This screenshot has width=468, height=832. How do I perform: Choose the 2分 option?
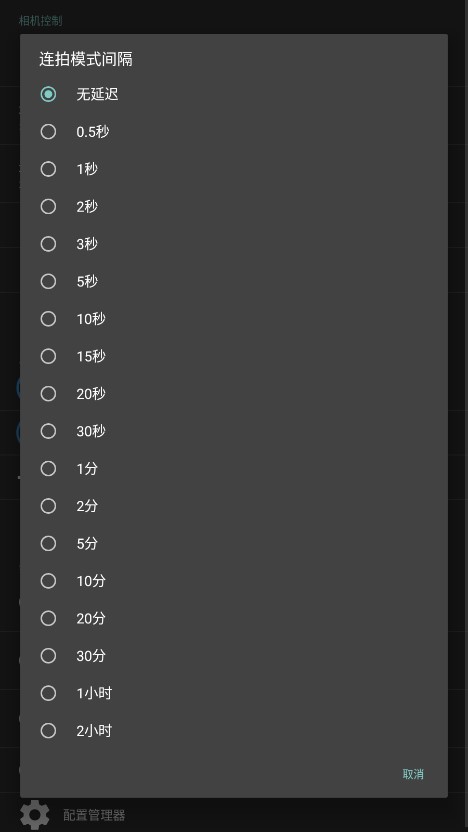coord(233,506)
